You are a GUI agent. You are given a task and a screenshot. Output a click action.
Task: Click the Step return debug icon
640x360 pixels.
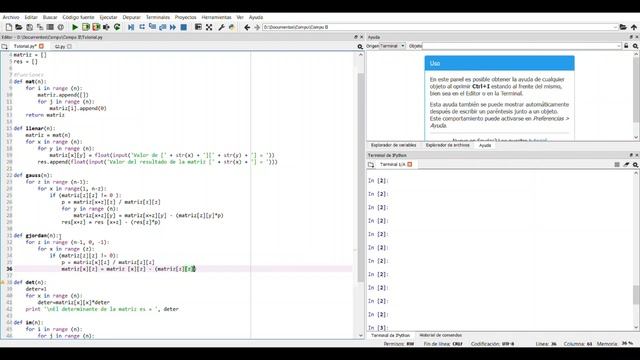[x=162, y=27]
